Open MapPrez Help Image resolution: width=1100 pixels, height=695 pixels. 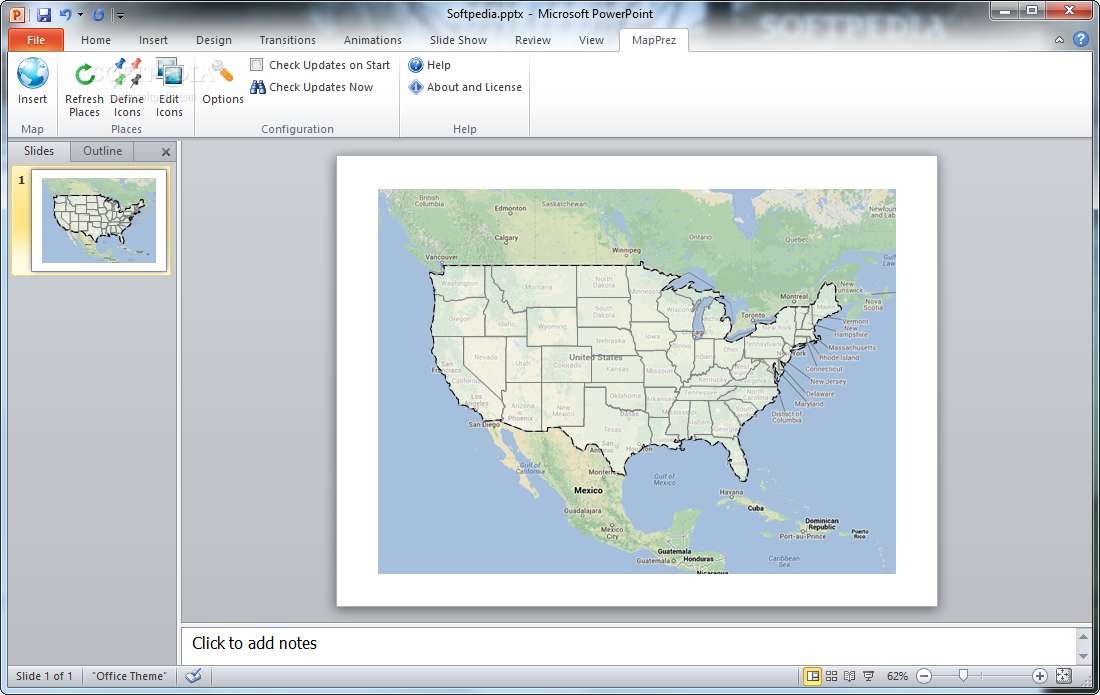click(x=429, y=65)
